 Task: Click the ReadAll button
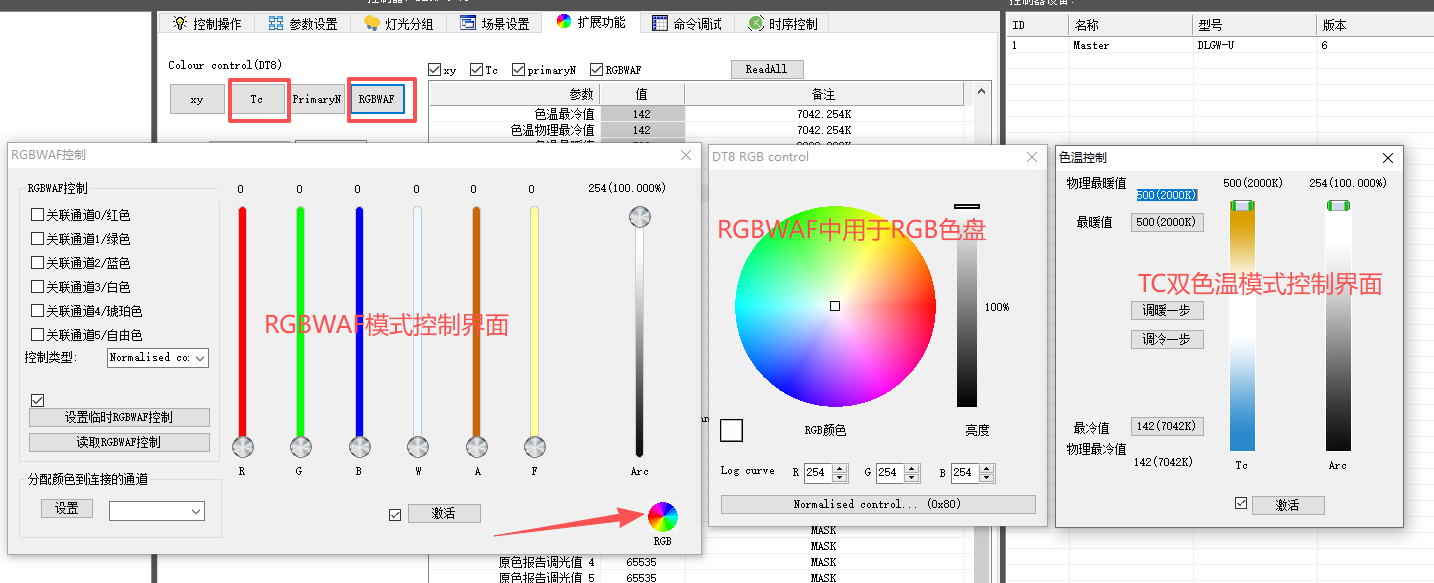[767, 69]
